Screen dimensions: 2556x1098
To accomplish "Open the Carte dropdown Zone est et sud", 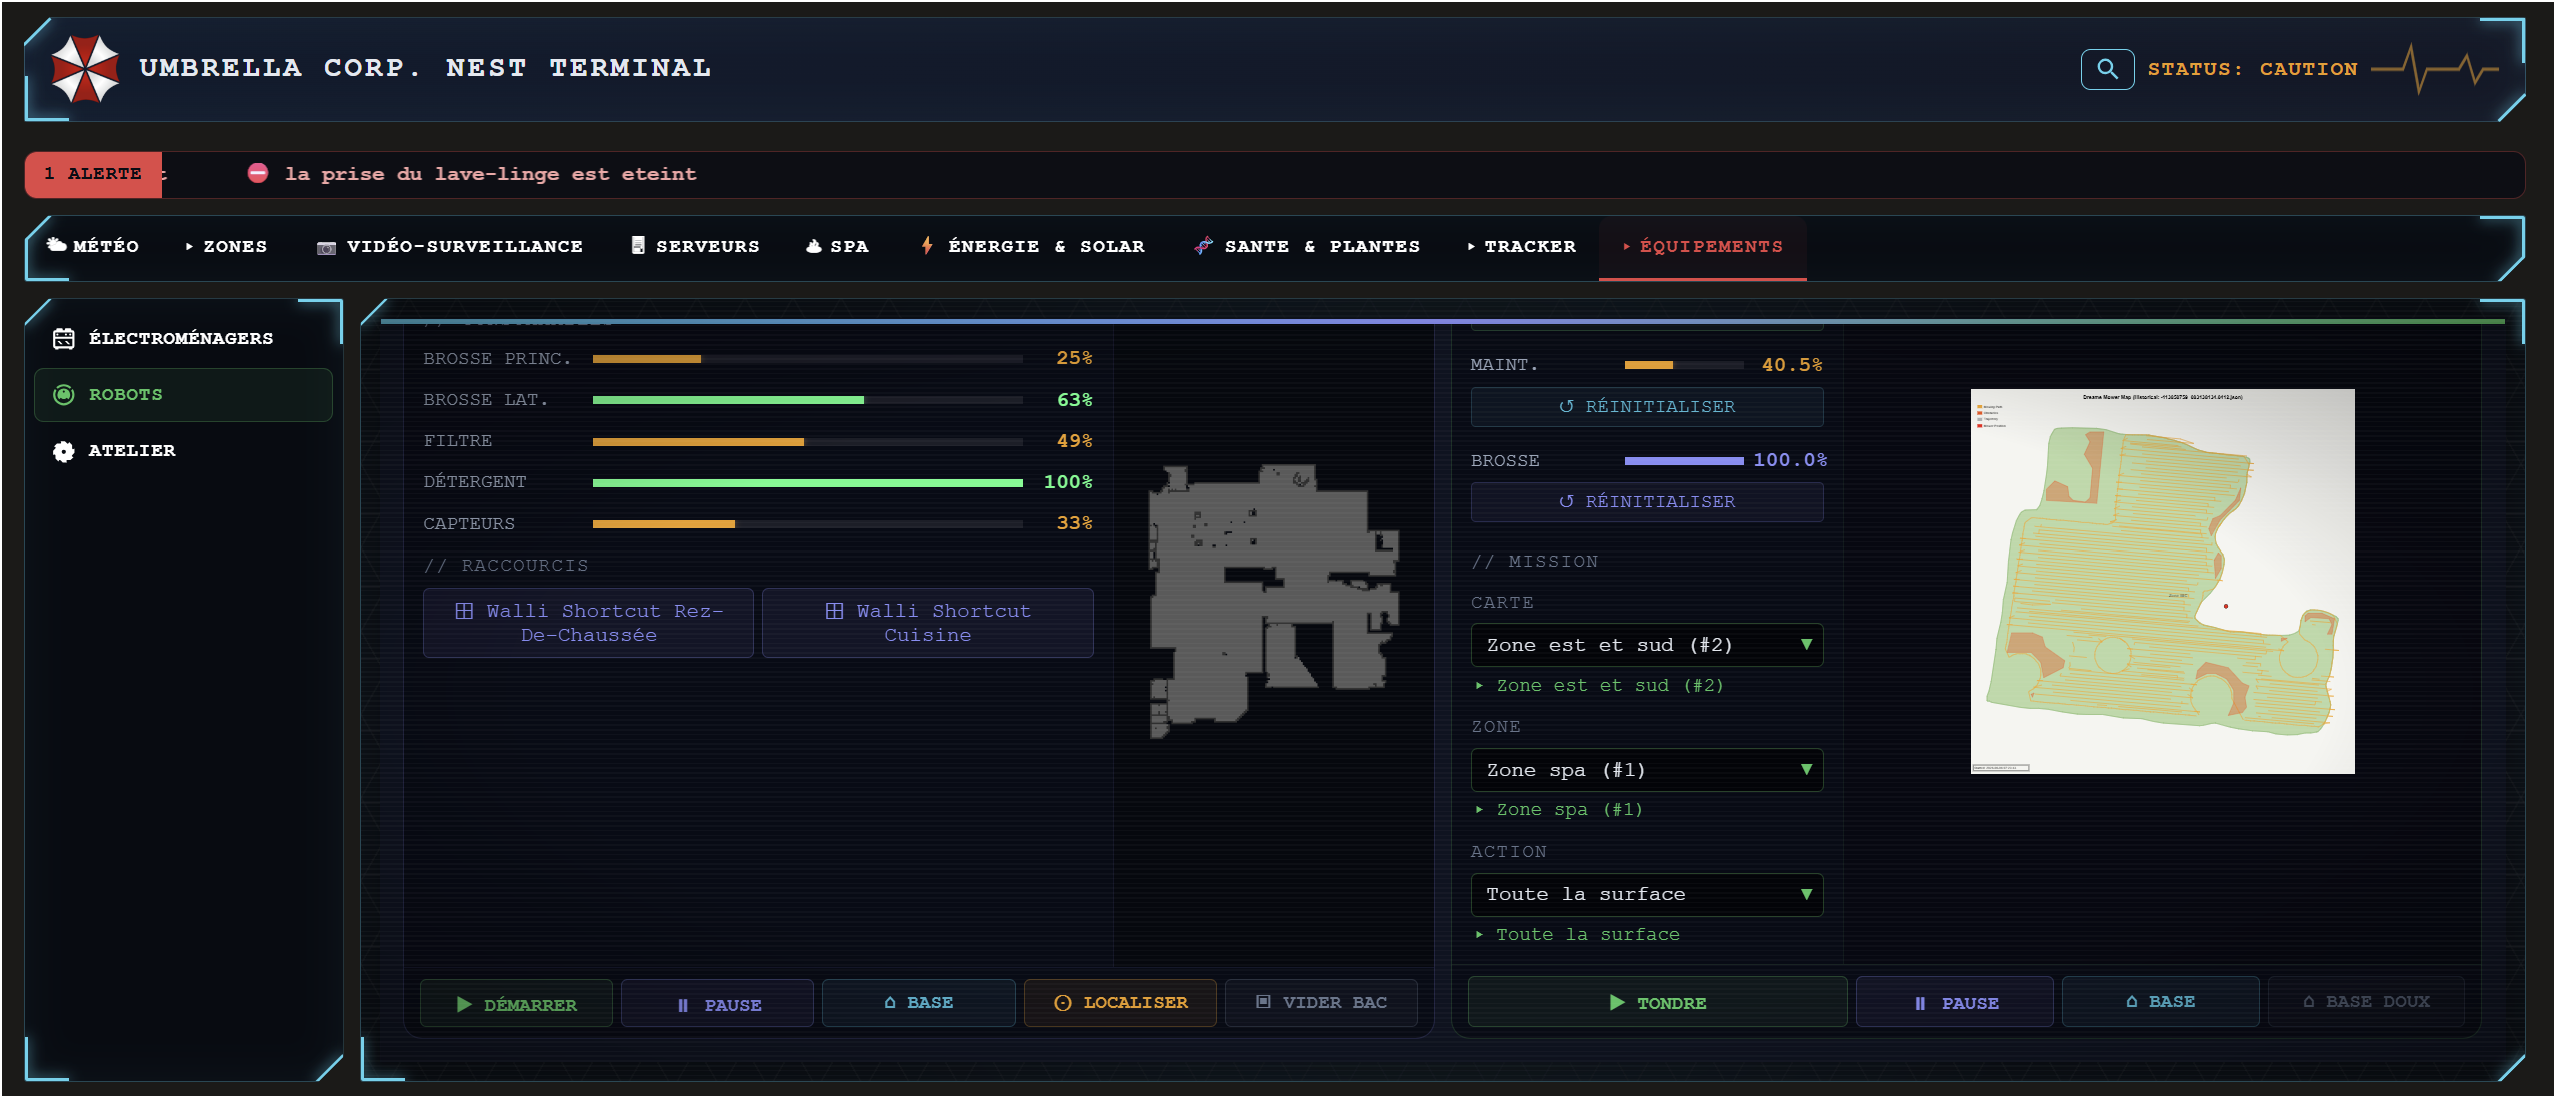I will (x=1647, y=645).
